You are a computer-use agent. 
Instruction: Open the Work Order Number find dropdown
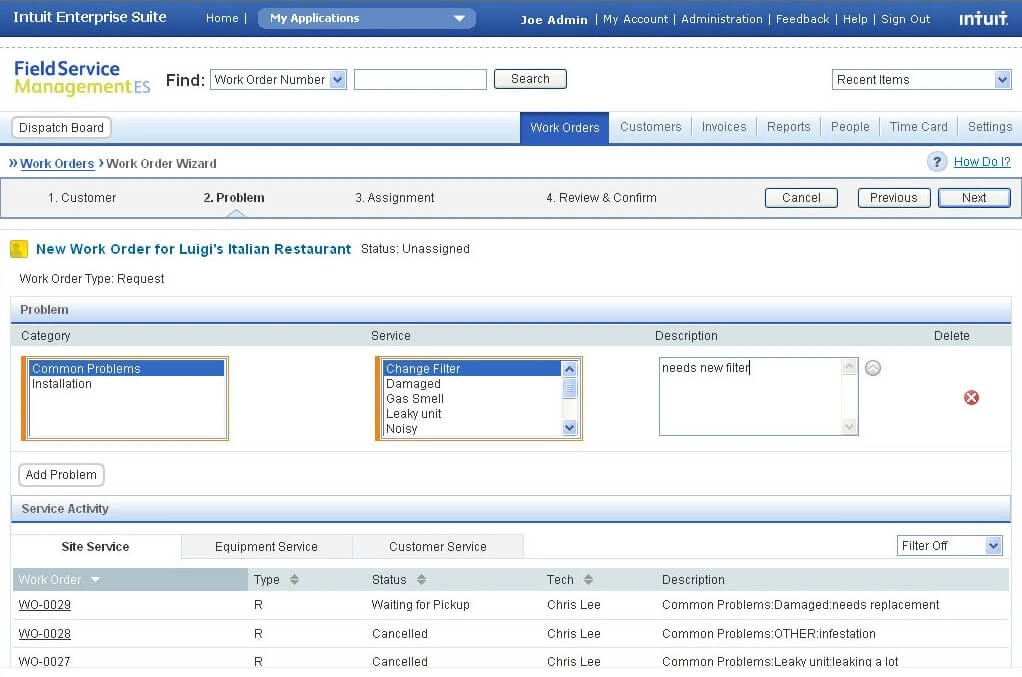click(278, 79)
